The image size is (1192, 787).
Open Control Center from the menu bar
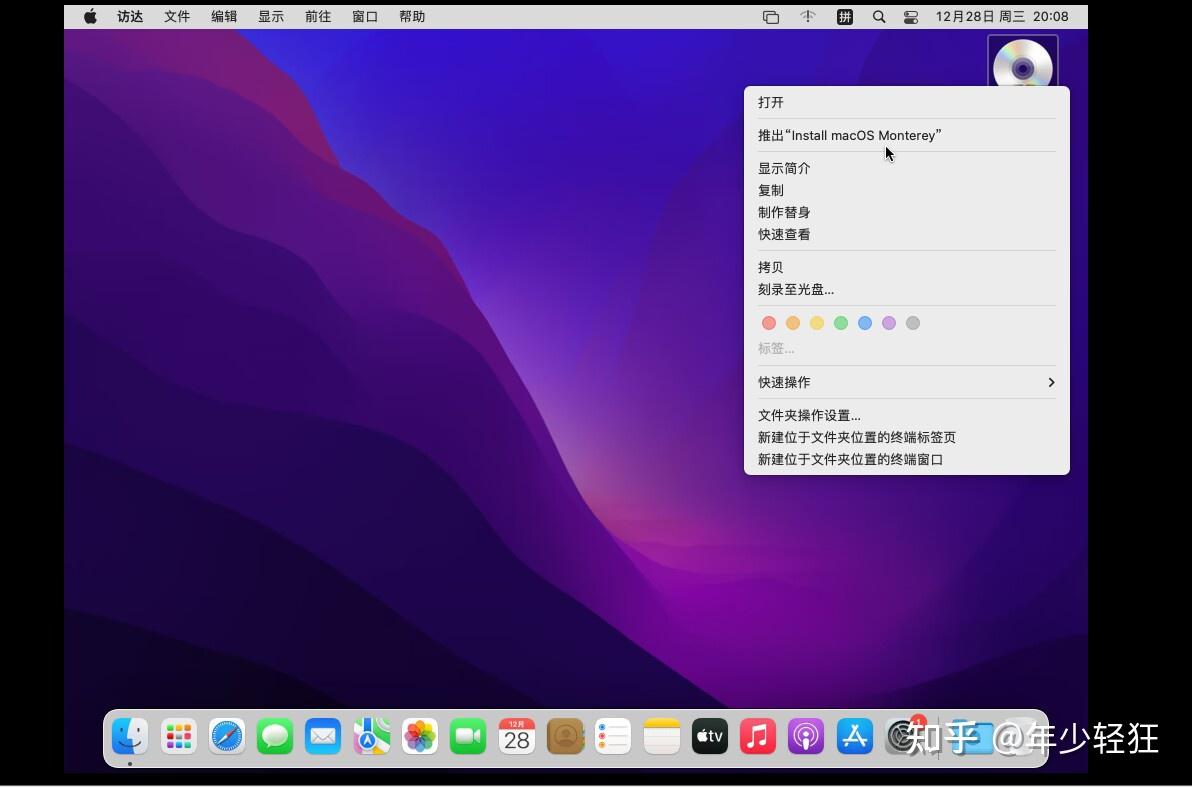(x=911, y=16)
